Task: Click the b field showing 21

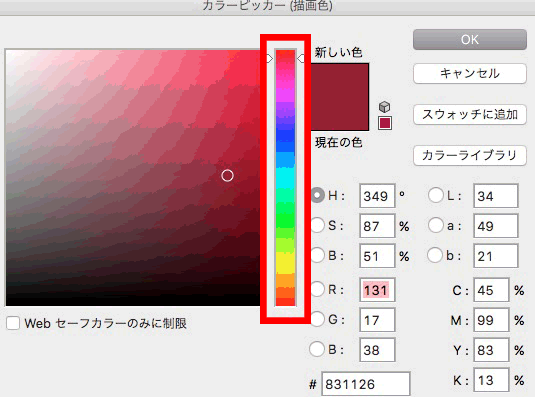Action: point(496,256)
